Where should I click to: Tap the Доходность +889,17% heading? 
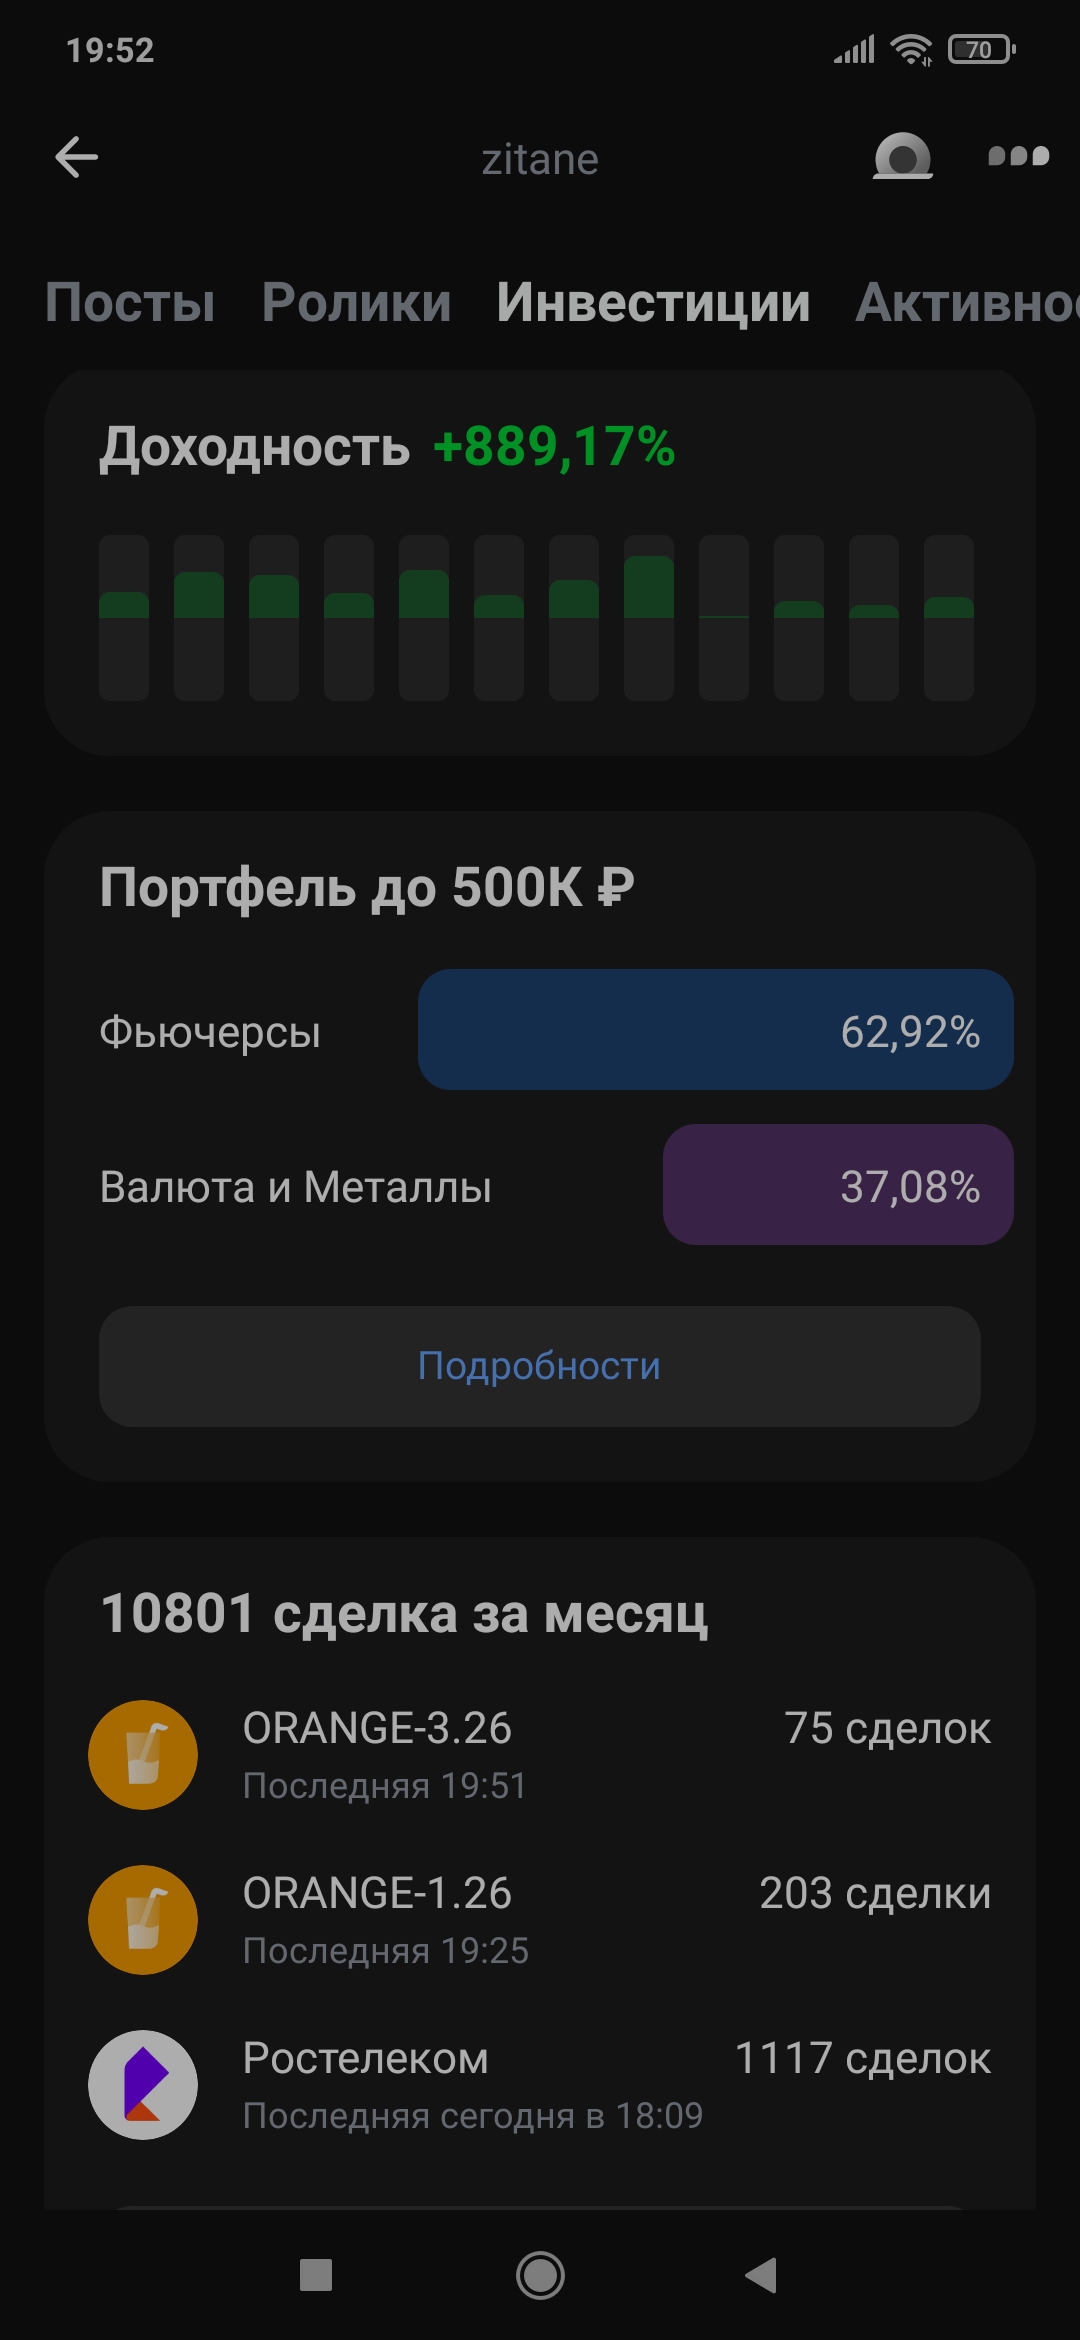pos(387,446)
